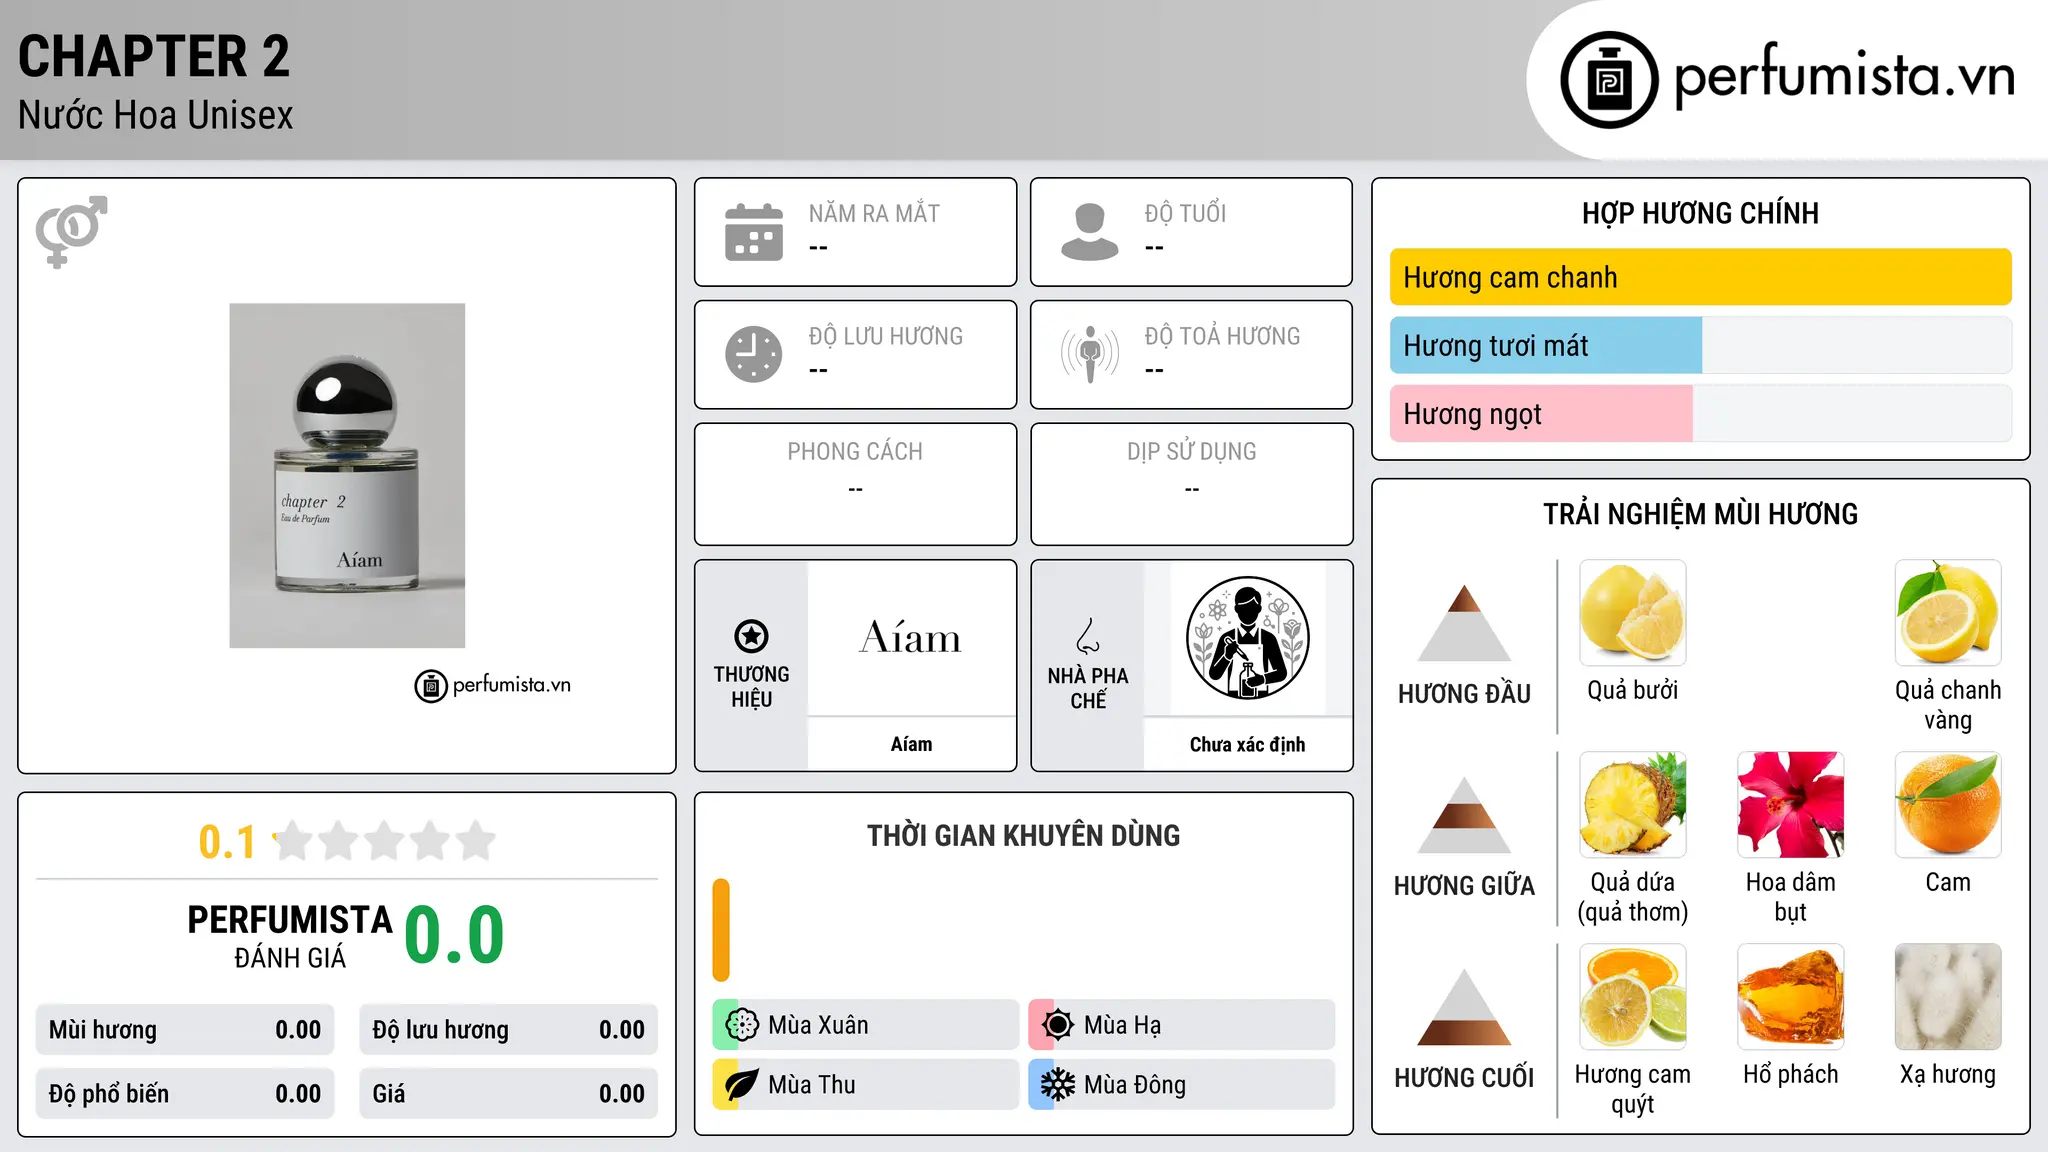The image size is (2048, 1152).
Task: Select the Mùa Thu season row
Action: tap(866, 1085)
